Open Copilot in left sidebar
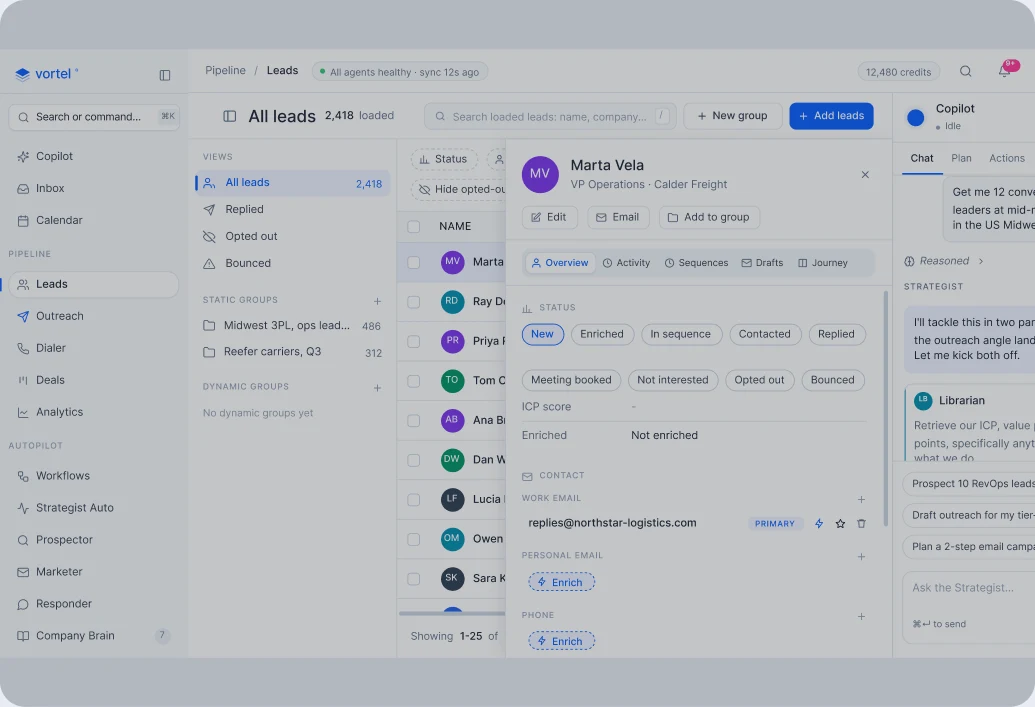The width and height of the screenshot is (1035, 707). (94, 156)
